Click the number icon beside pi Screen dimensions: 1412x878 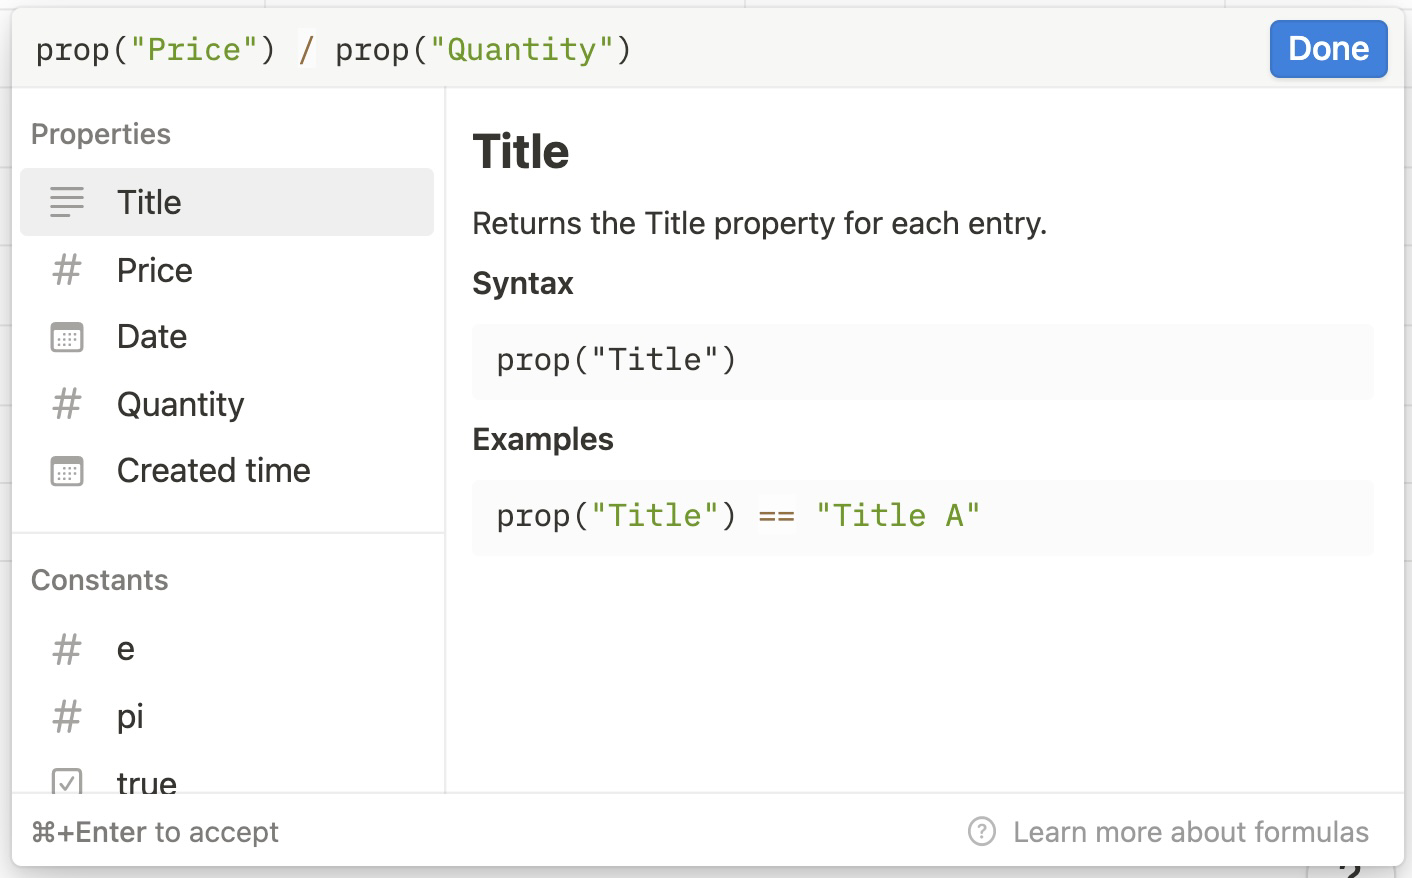tap(67, 716)
